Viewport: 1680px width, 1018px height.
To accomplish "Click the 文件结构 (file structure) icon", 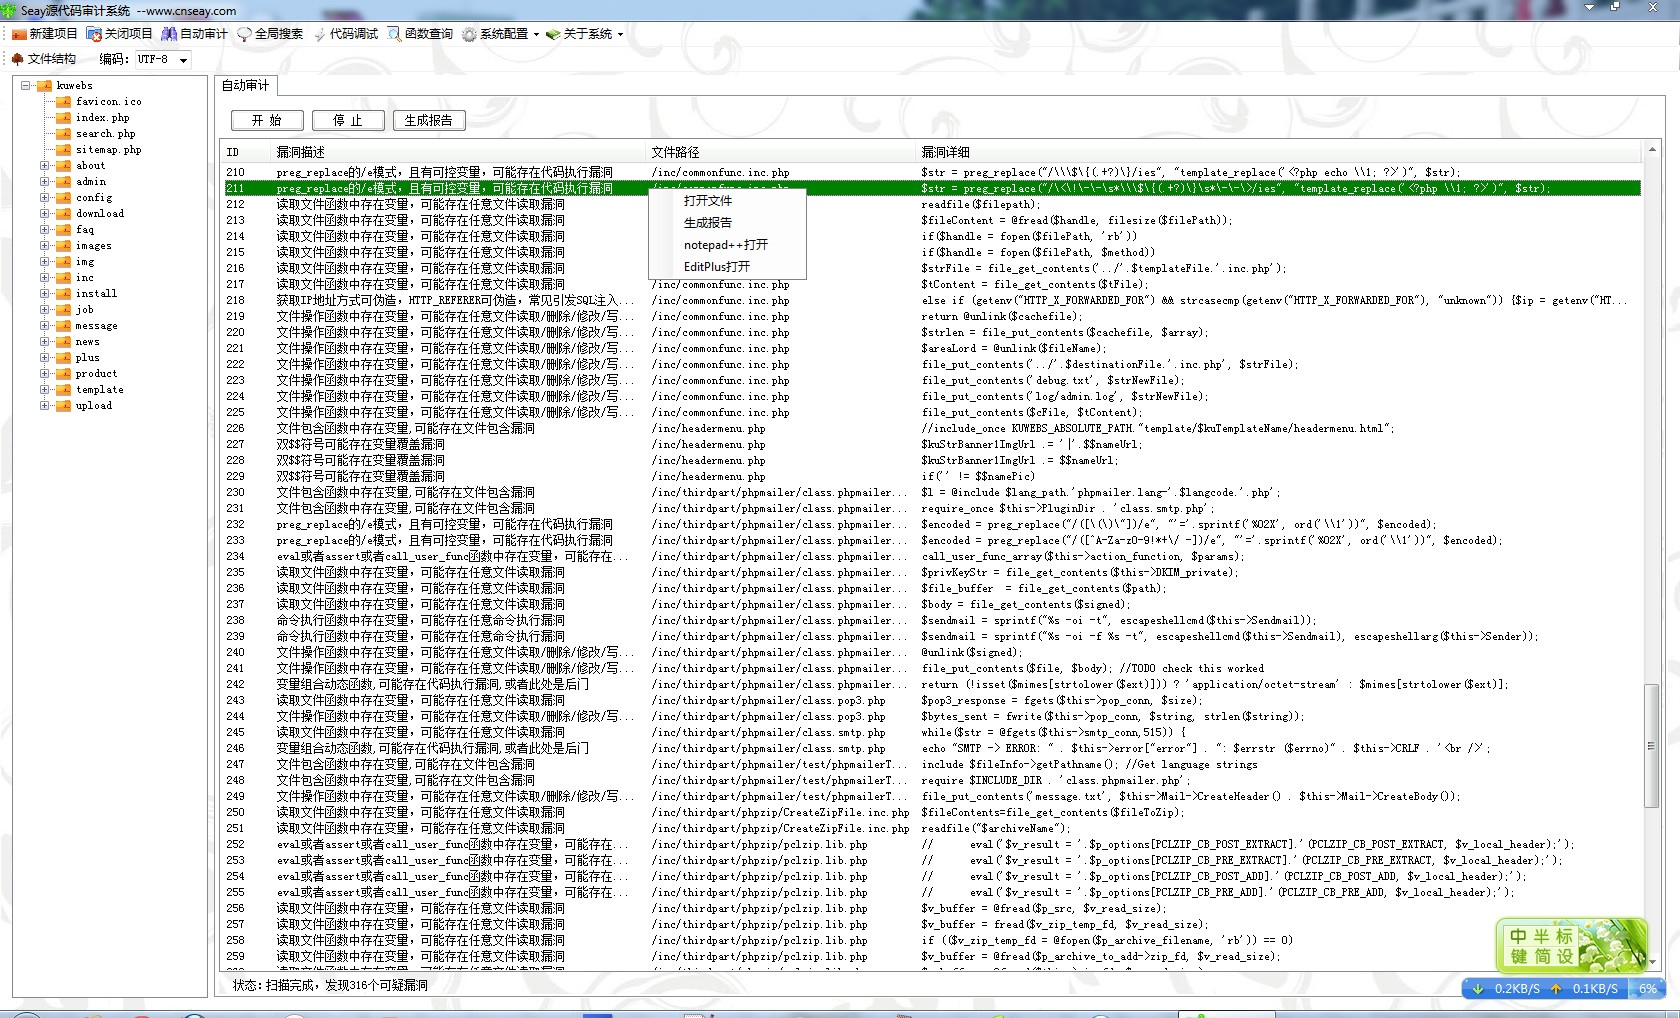I will 18,59.
